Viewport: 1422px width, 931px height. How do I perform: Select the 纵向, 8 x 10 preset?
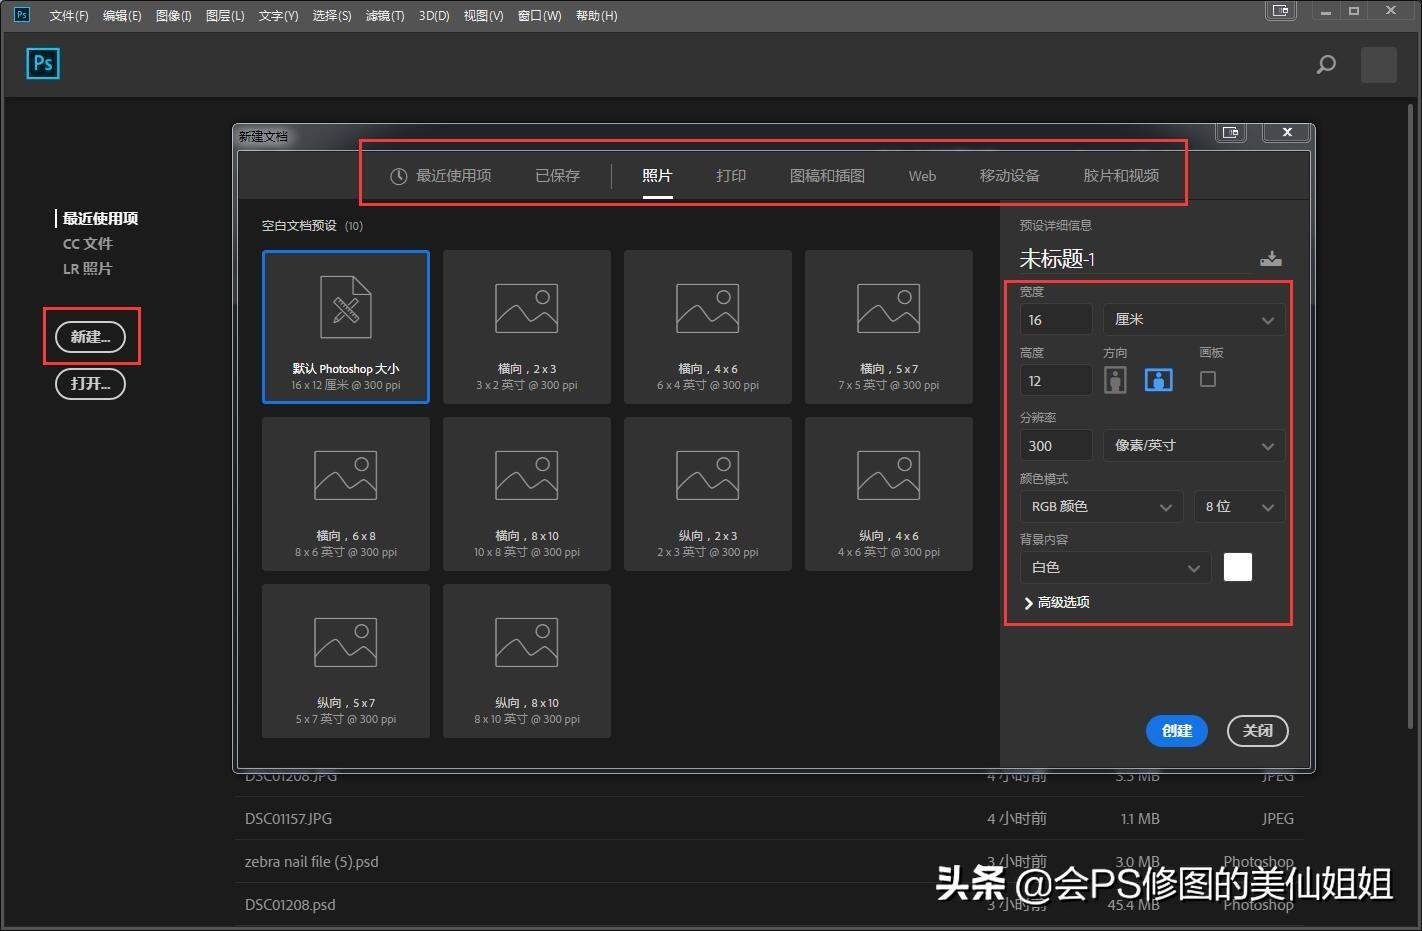[527, 661]
